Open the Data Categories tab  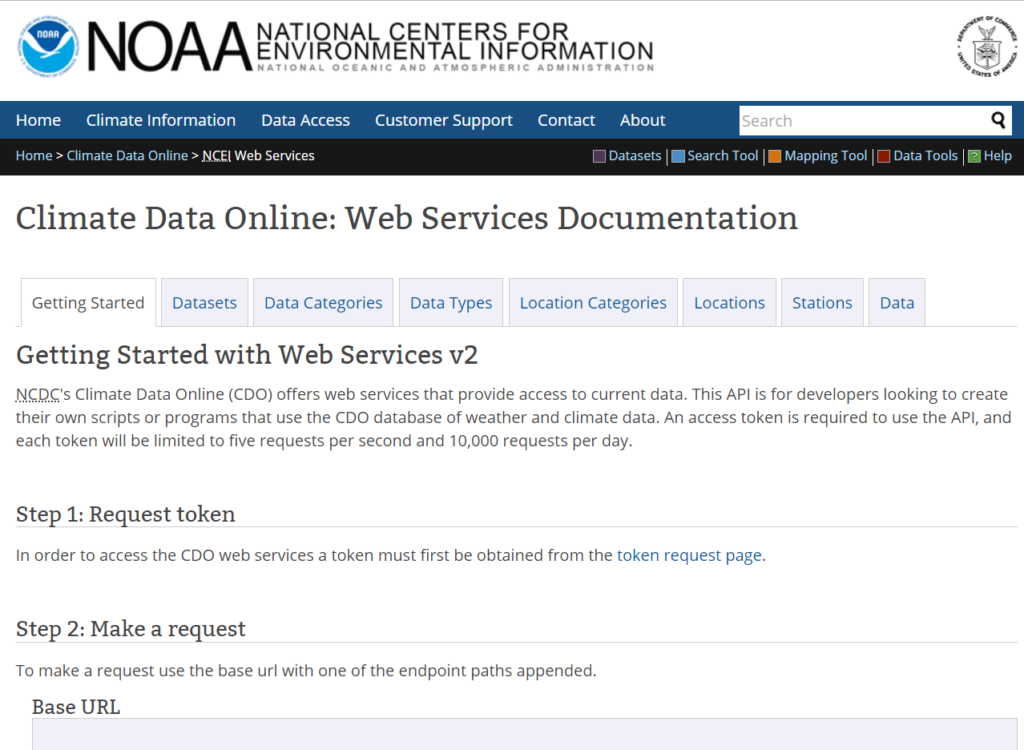[322, 301]
